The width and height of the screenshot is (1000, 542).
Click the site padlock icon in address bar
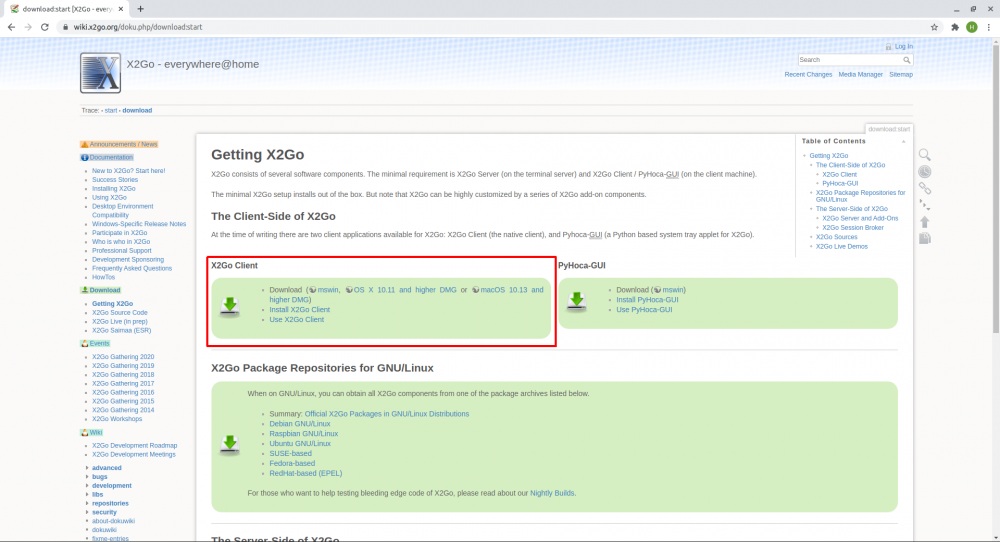(x=65, y=27)
